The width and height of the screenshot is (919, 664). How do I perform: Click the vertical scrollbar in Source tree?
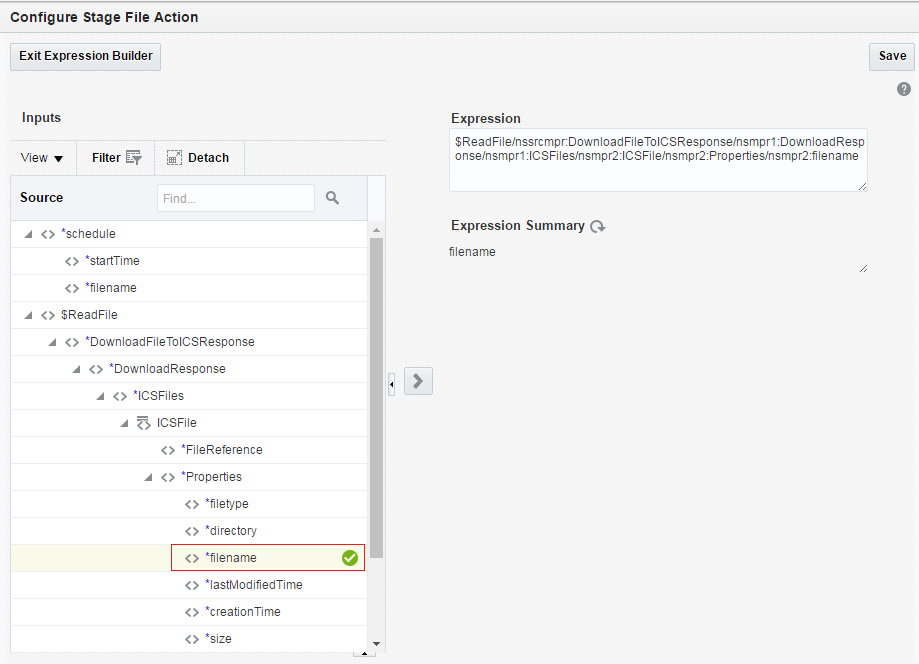coord(376,400)
